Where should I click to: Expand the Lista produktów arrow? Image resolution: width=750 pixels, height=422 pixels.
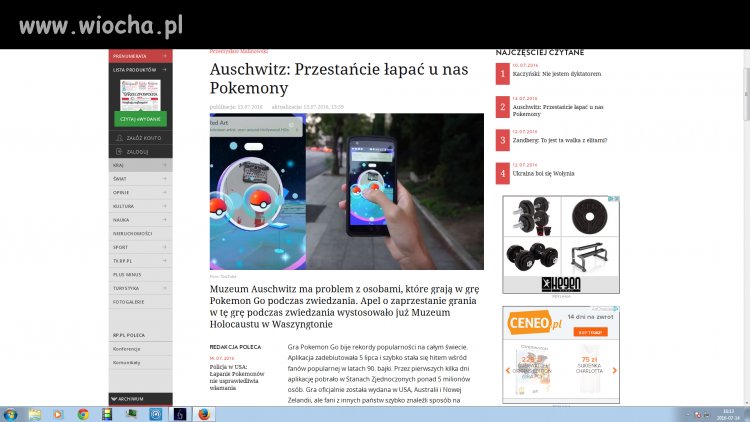pyautogui.click(x=165, y=69)
